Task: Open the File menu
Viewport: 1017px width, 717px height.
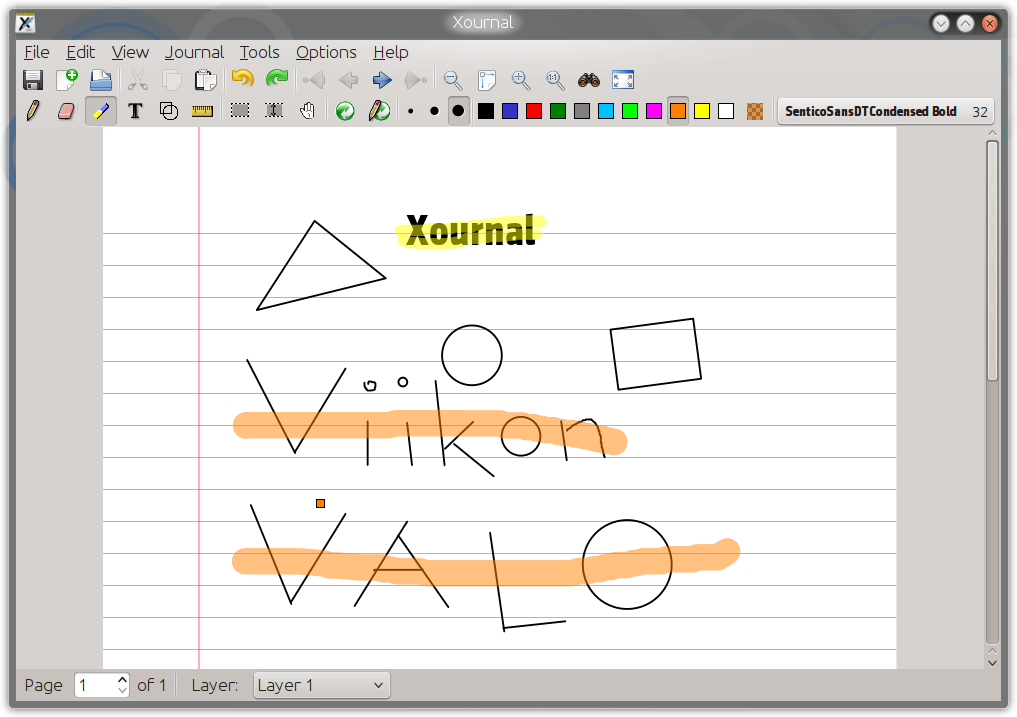Action: 37,52
